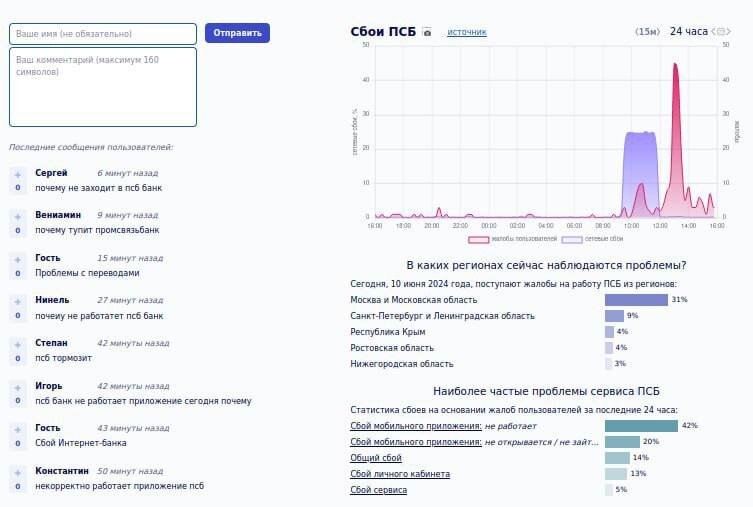
Task: Click the camera snapshot icon beside Сбои ПСБ
Action: tap(427, 32)
